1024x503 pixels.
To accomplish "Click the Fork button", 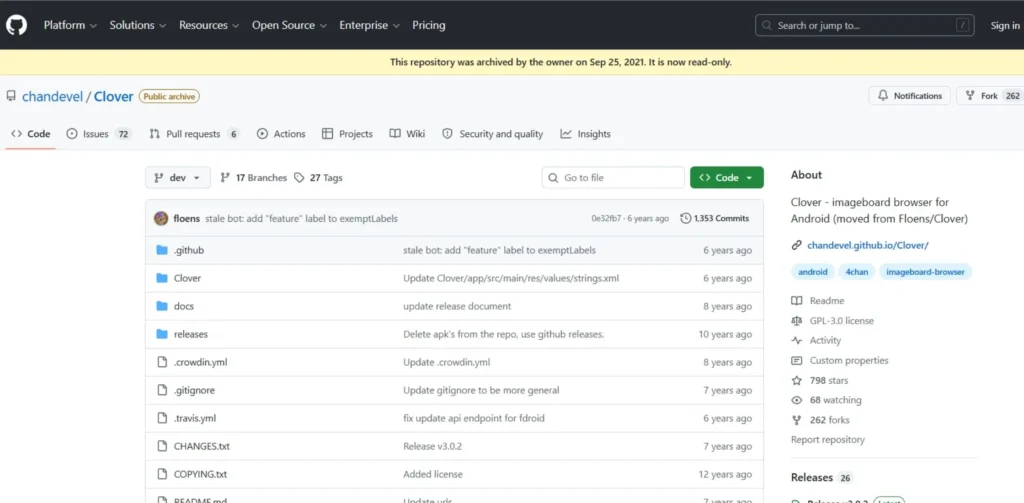I will pos(990,95).
